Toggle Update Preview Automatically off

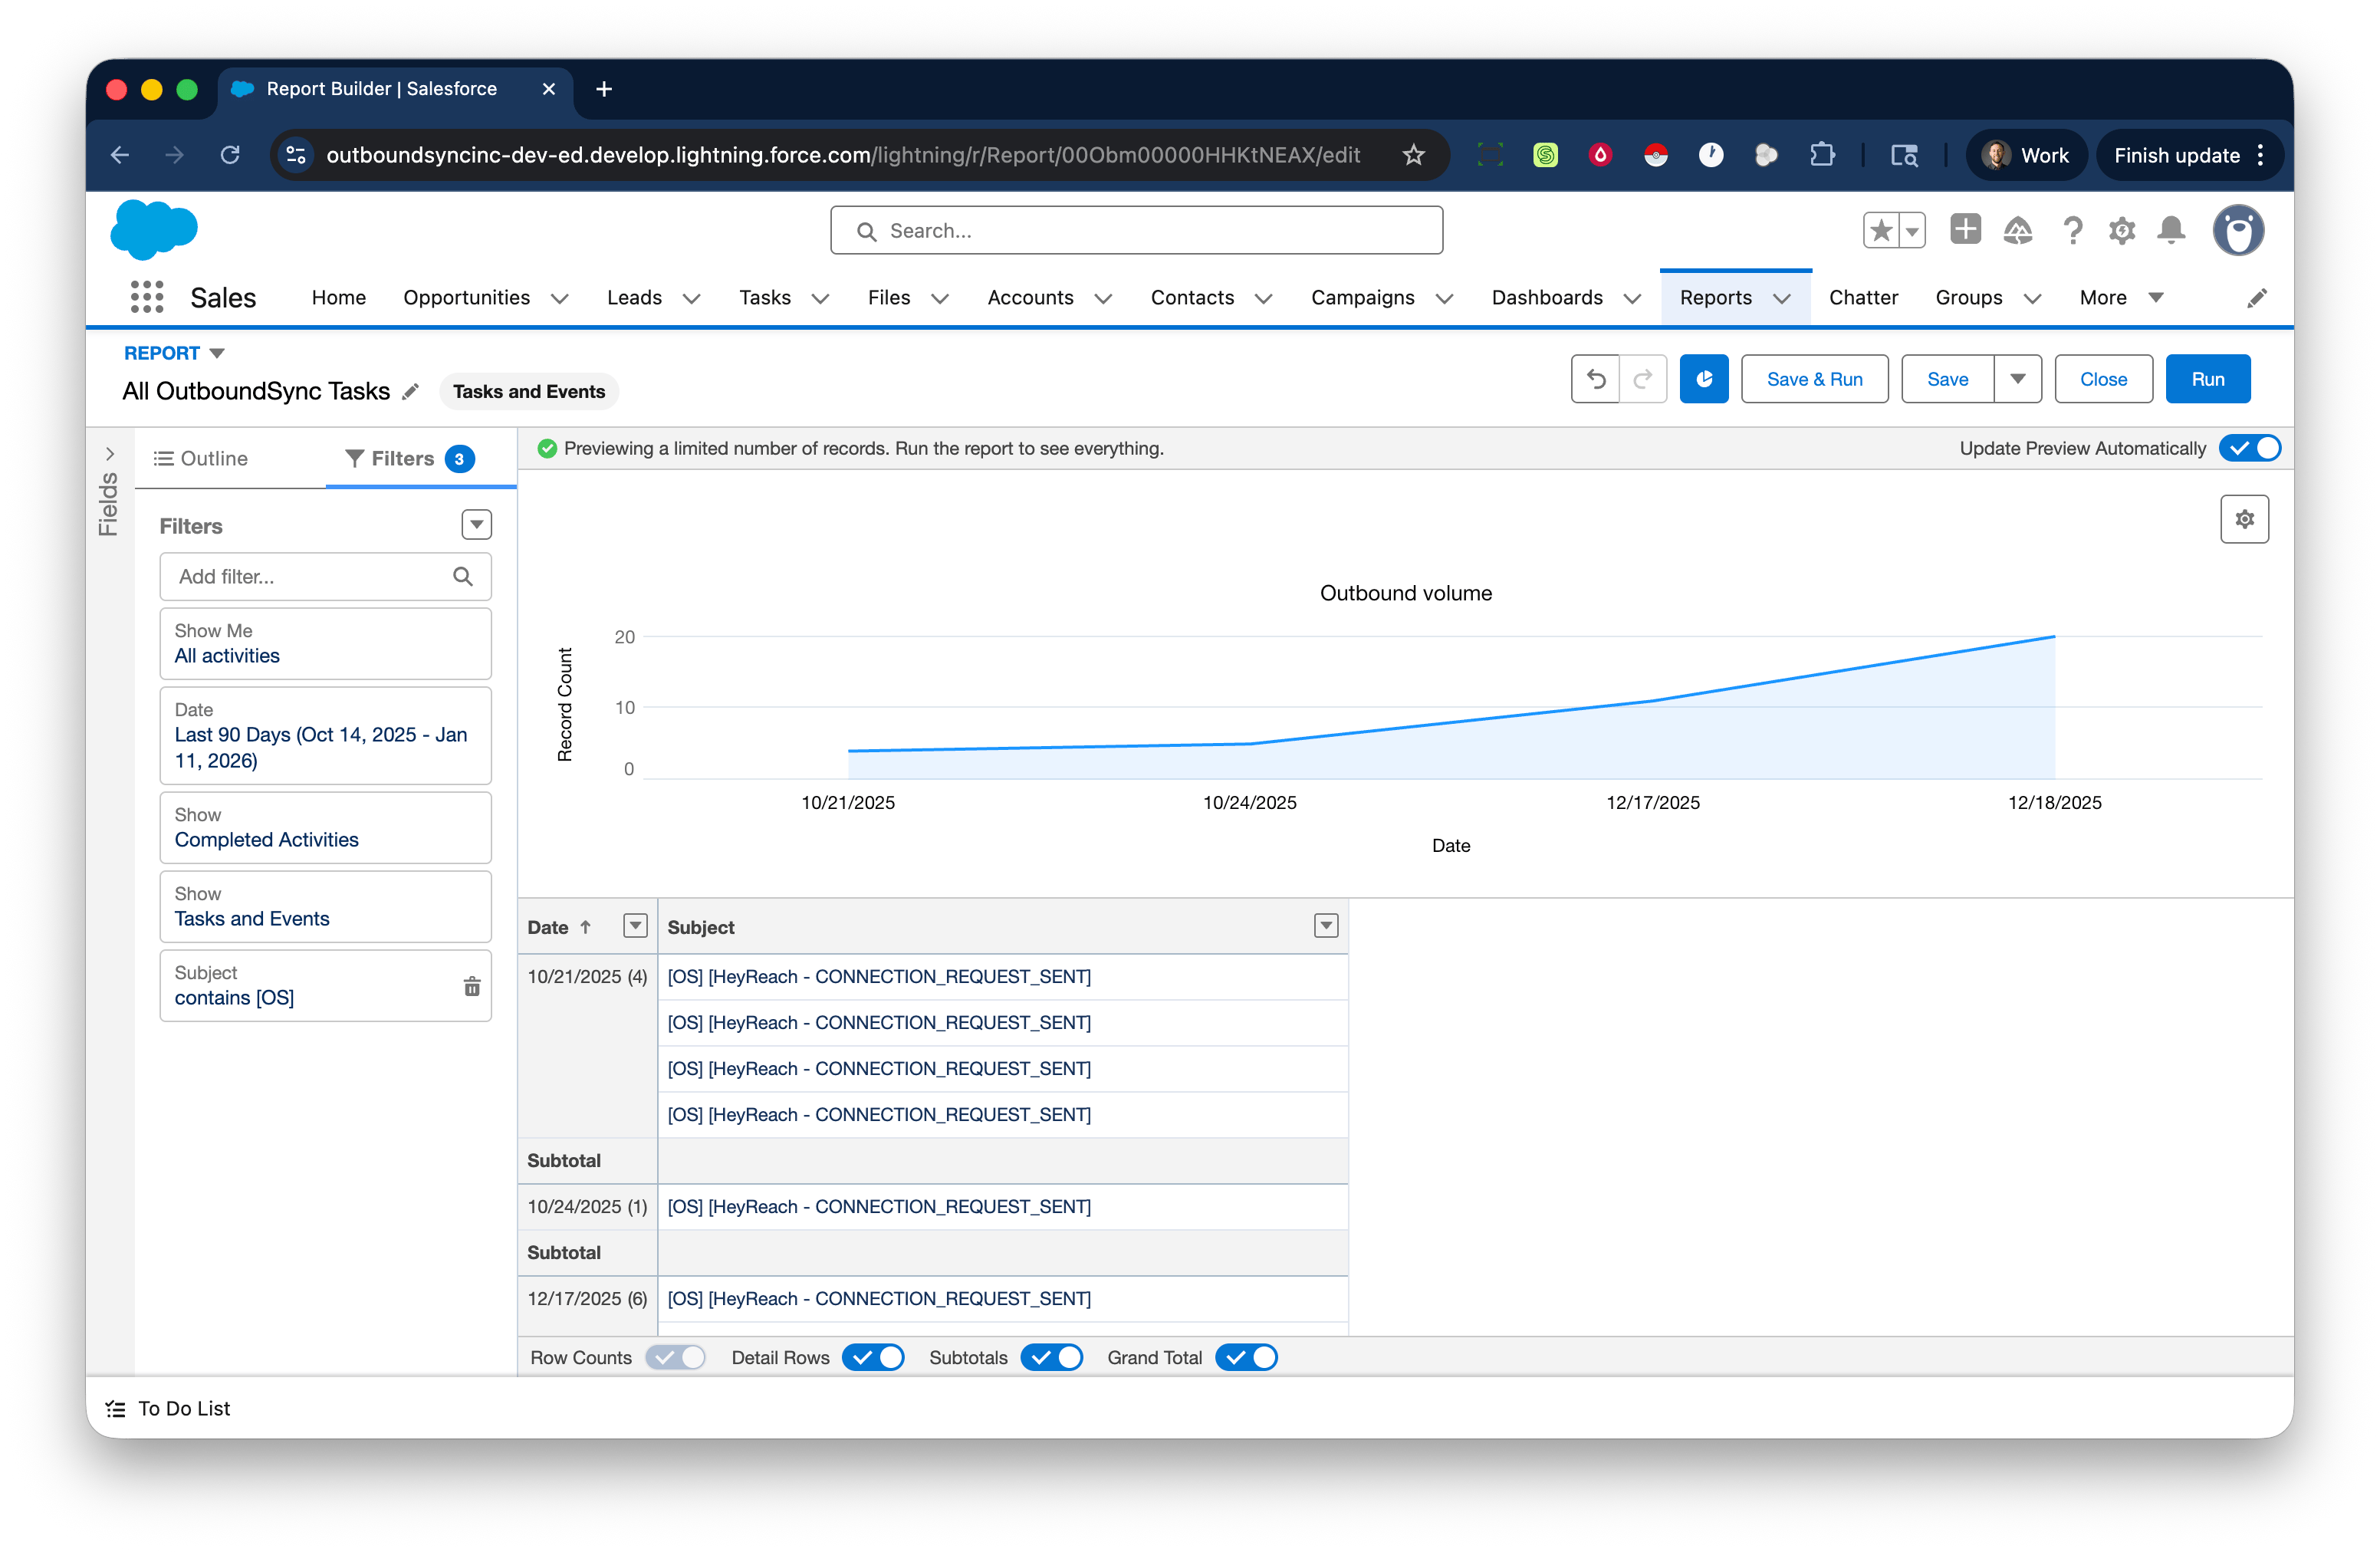(x=2250, y=448)
